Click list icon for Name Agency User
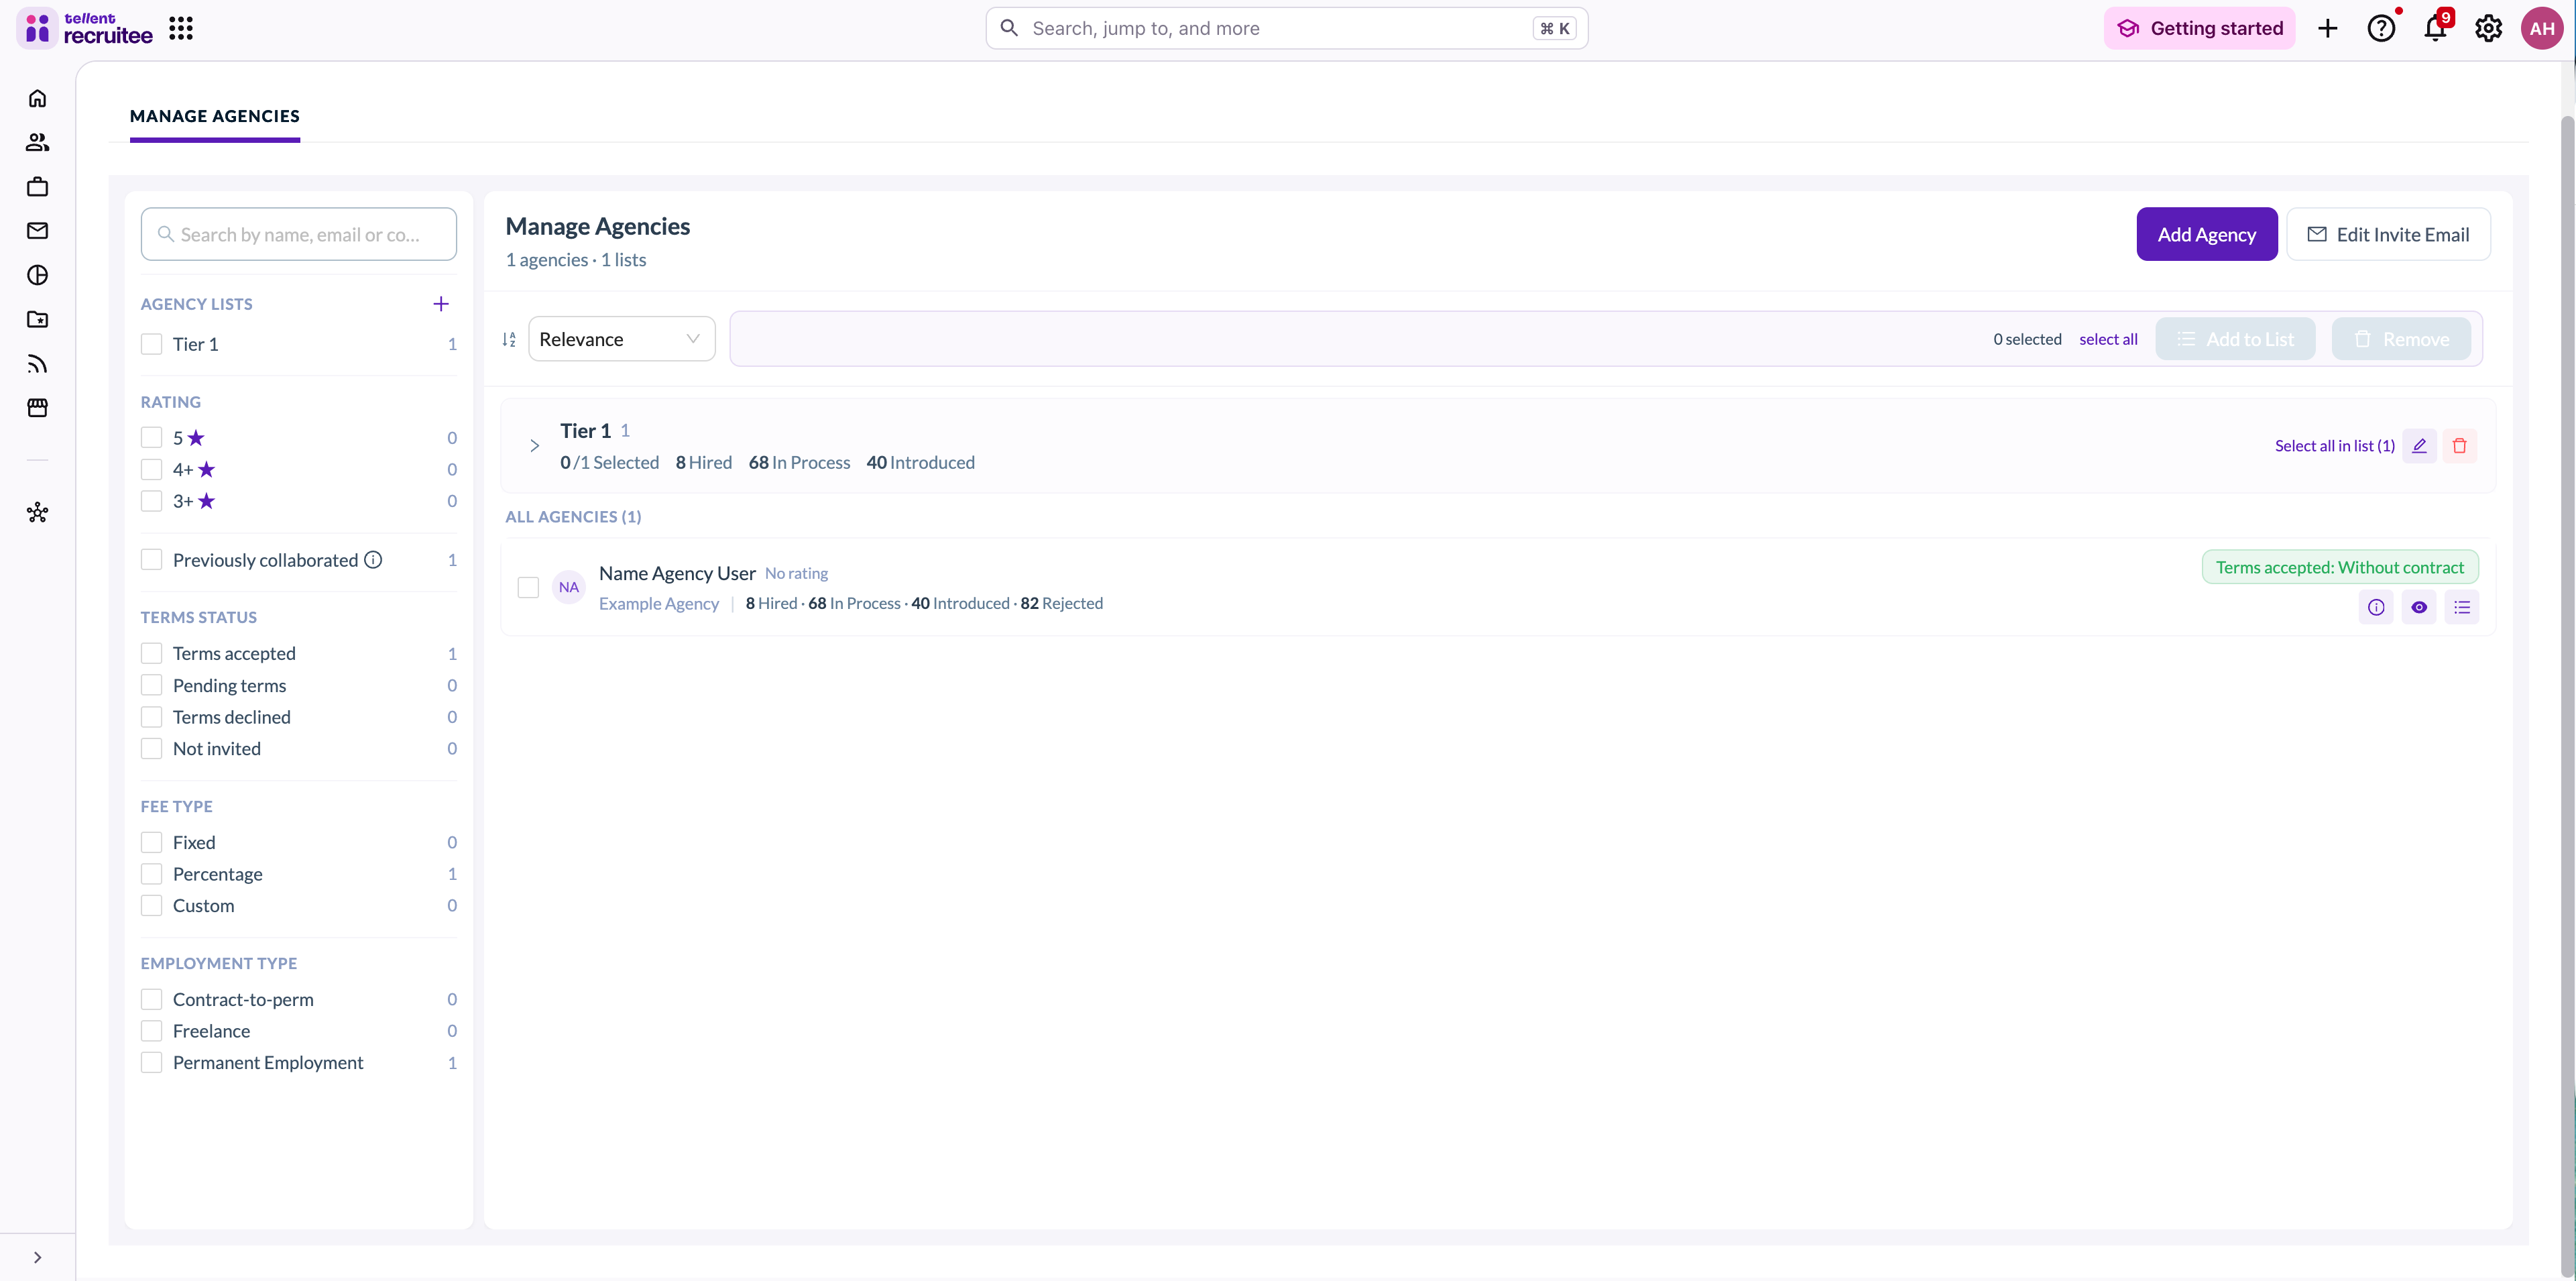The height and width of the screenshot is (1281, 2576). [x=2462, y=607]
